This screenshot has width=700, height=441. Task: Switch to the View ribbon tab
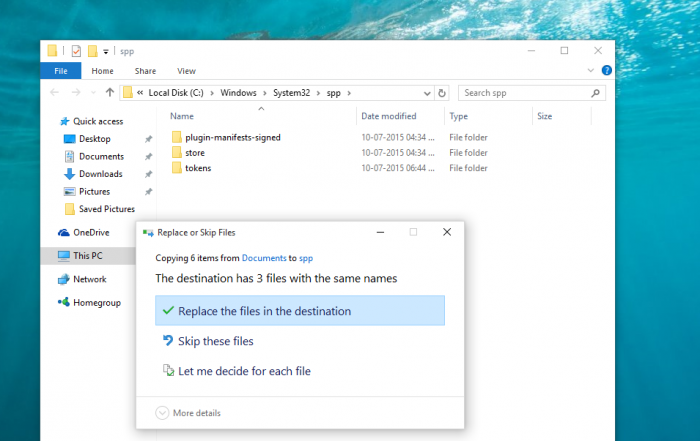[x=186, y=71]
